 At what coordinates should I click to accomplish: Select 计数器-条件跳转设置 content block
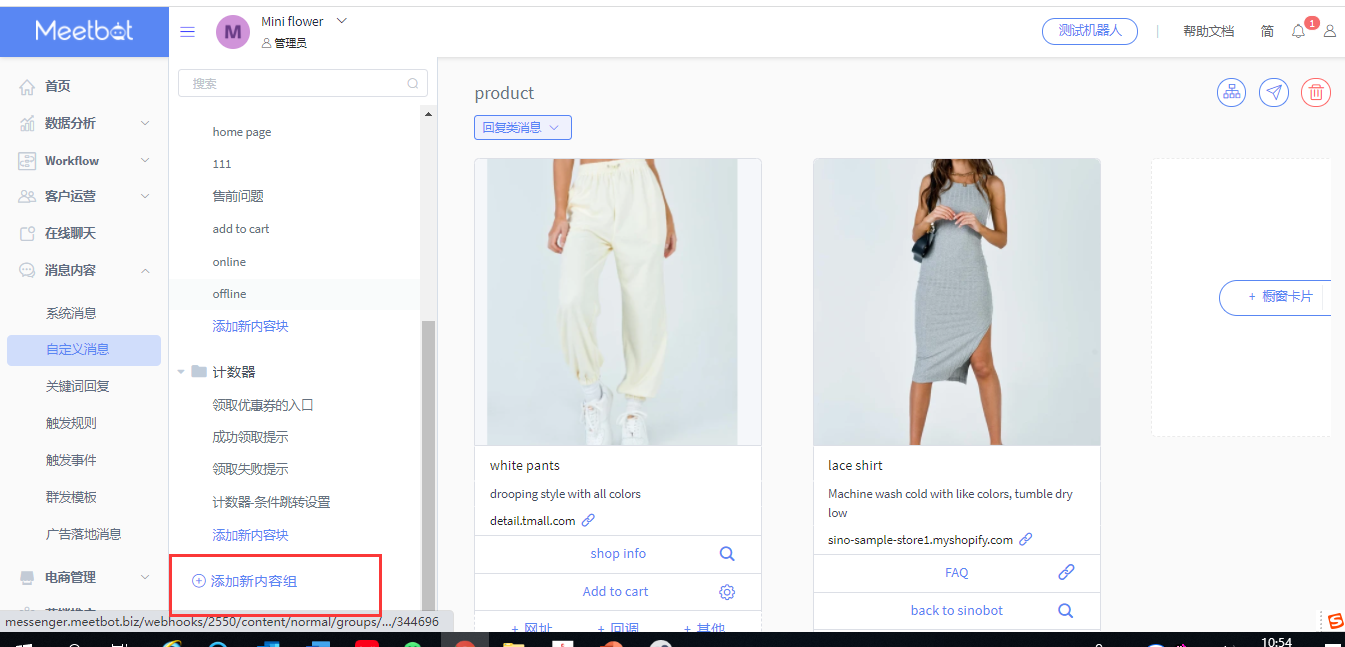click(x=271, y=502)
